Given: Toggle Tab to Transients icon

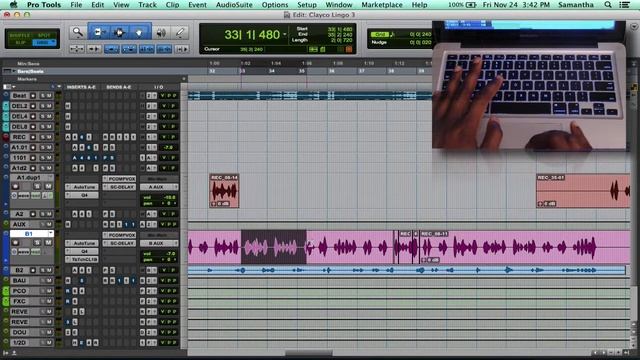Looking at the screenshot, I should [x=95, y=49].
